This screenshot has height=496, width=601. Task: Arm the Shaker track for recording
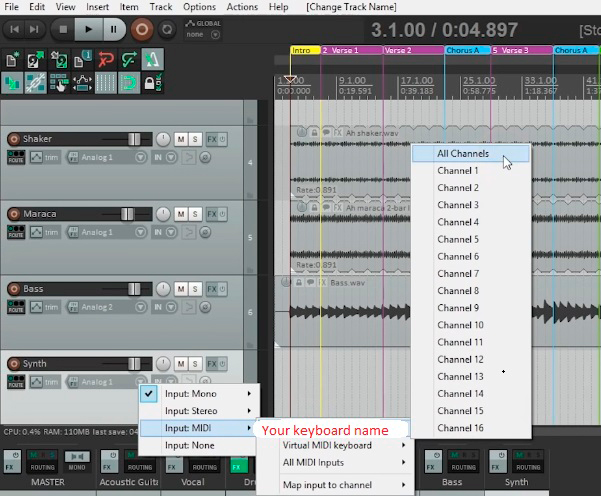14,139
